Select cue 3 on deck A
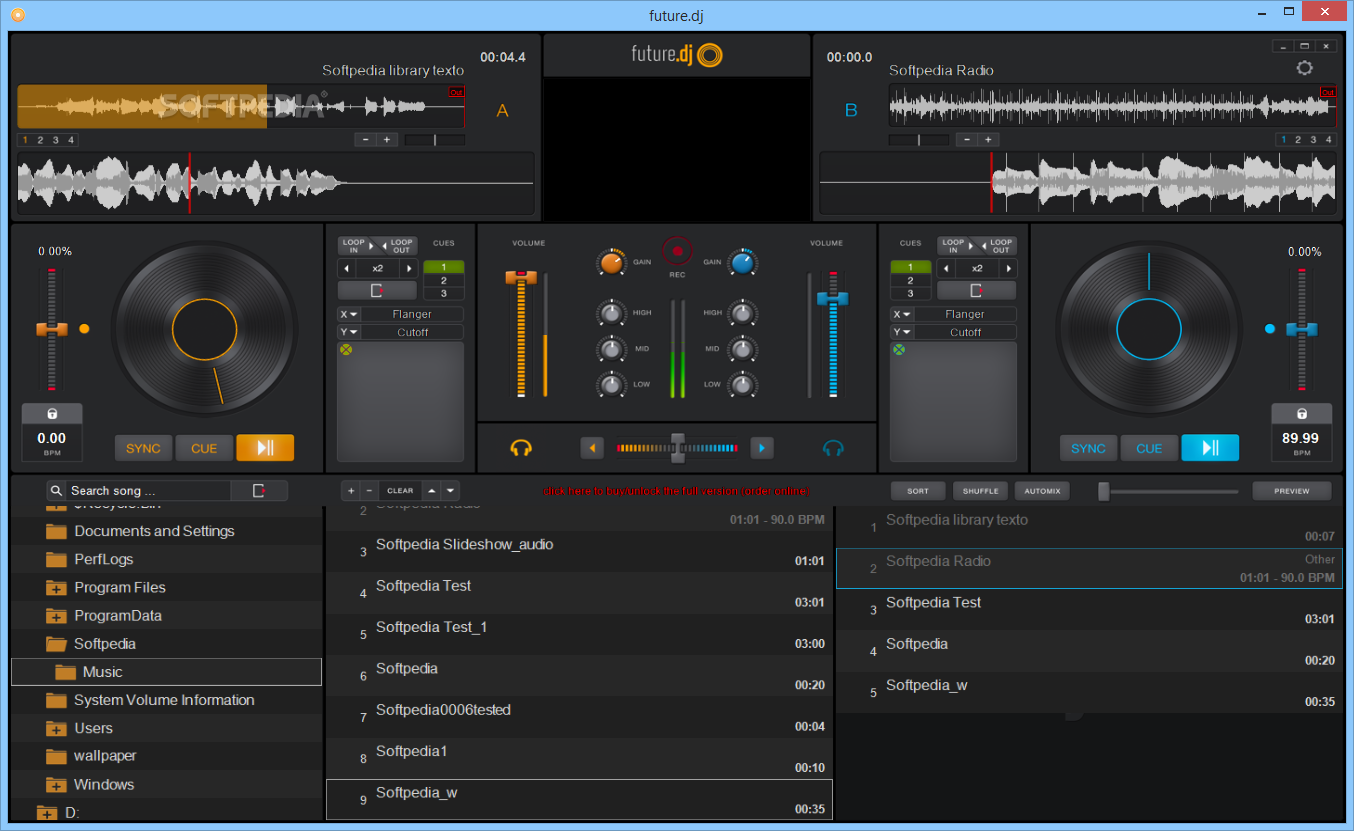The height and width of the screenshot is (831, 1354). [x=444, y=293]
